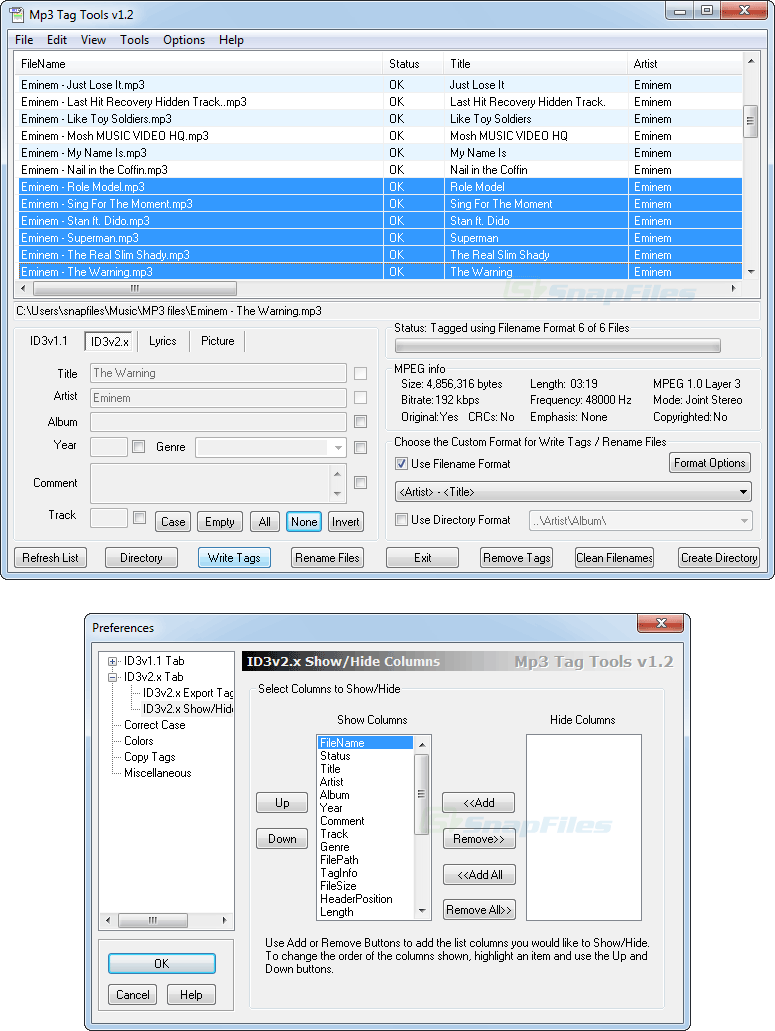Select TagInfo in Show Columns list

pyautogui.click(x=339, y=873)
